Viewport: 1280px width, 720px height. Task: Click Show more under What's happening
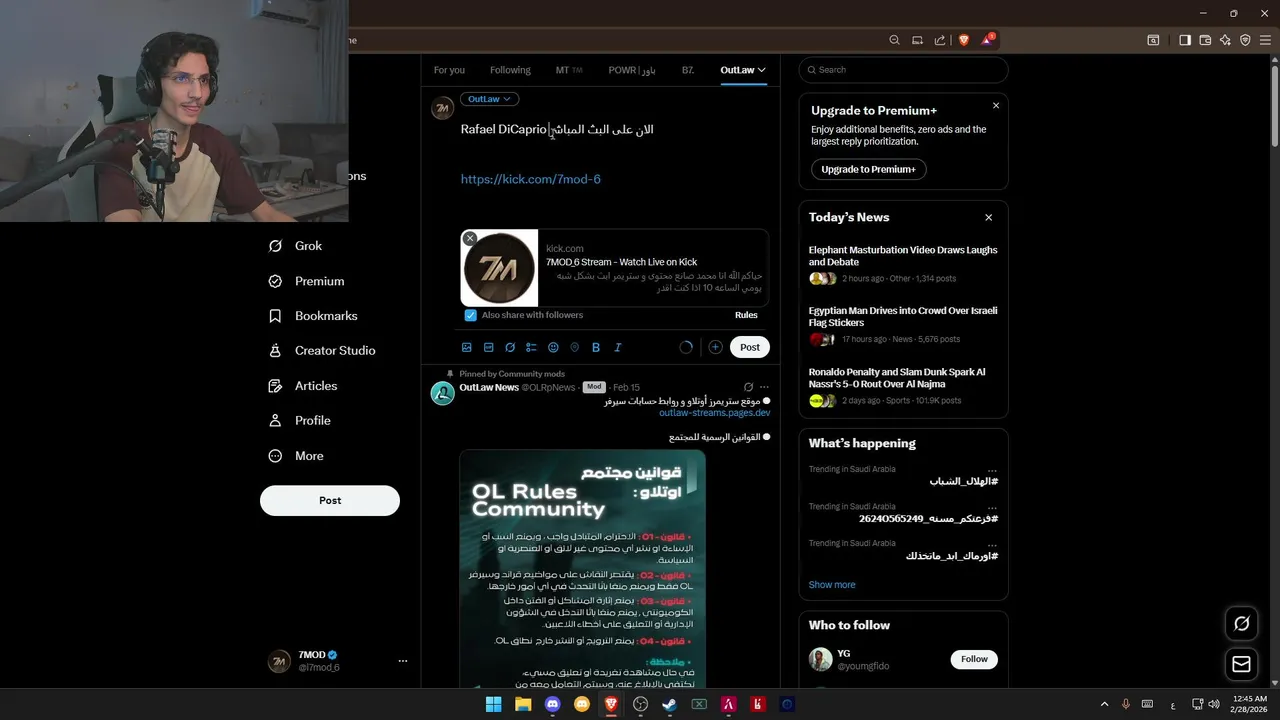click(x=832, y=585)
